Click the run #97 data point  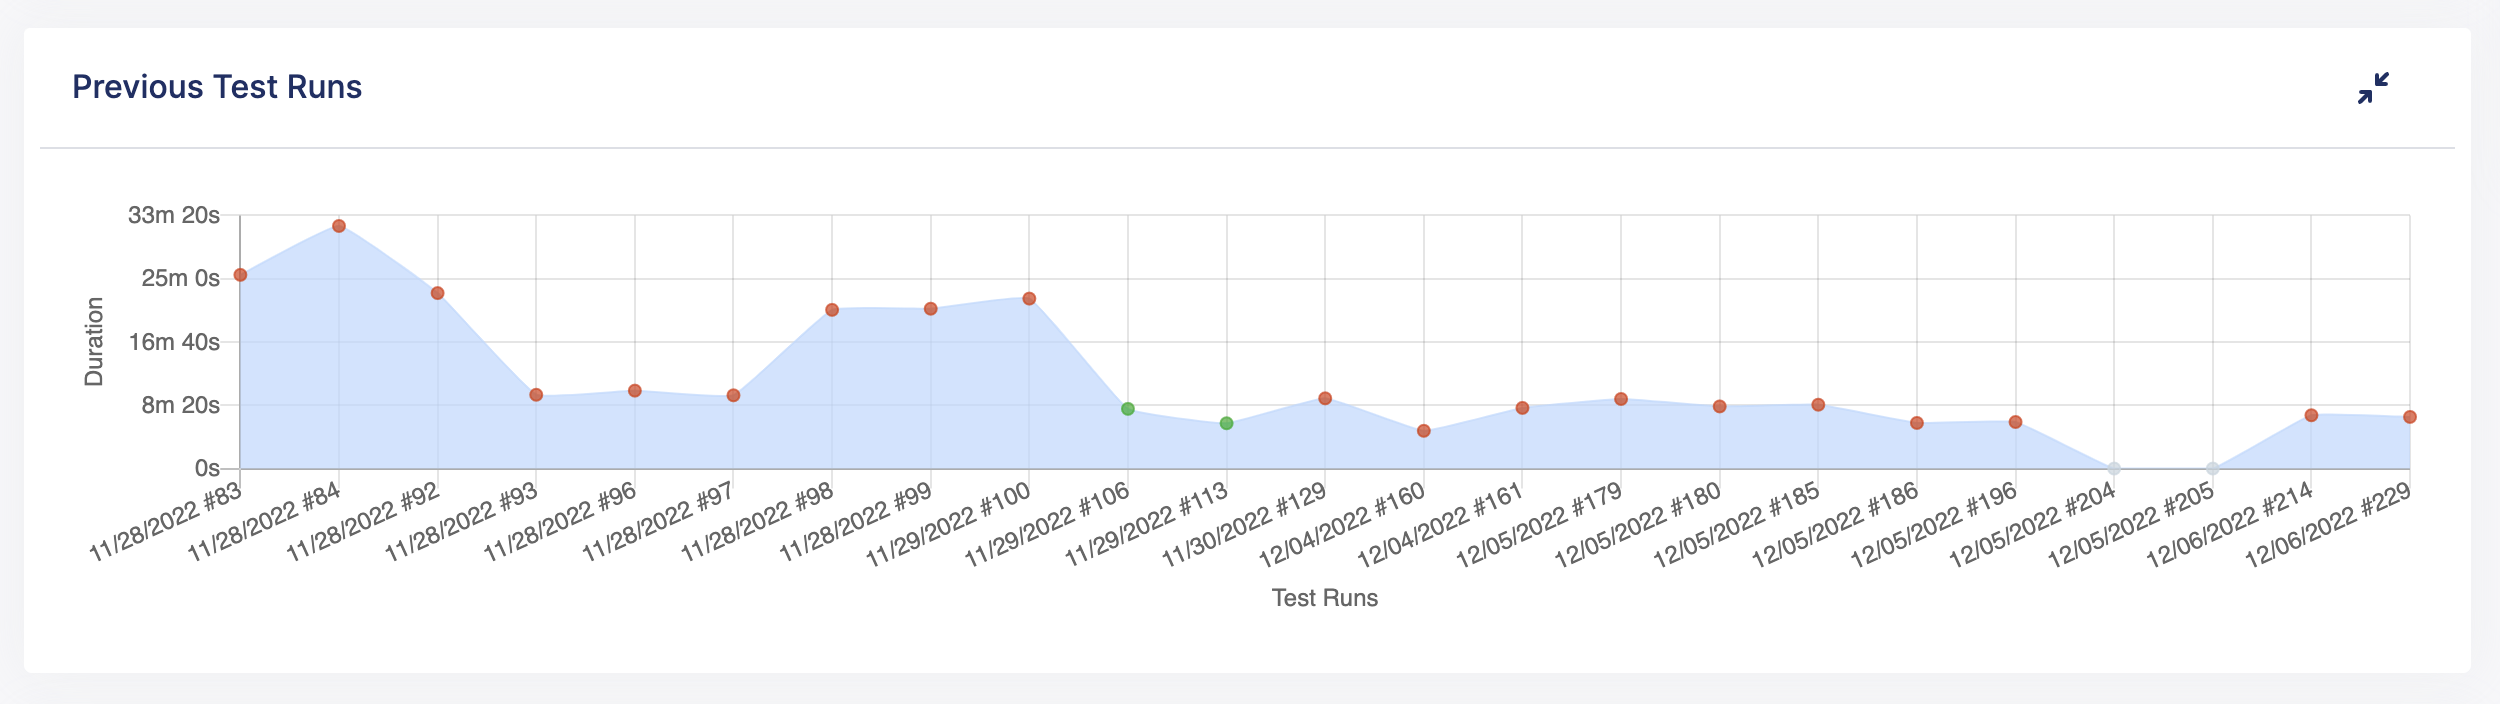(x=733, y=396)
